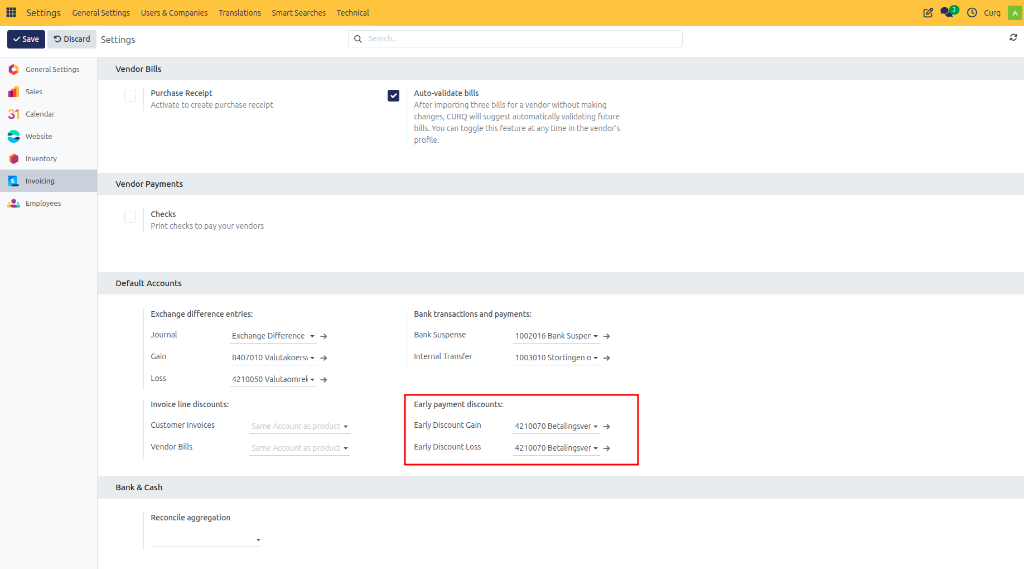The height and width of the screenshot is (569, 1024).
Task: Open external link for Early Discount Gain
Action: 606,427
